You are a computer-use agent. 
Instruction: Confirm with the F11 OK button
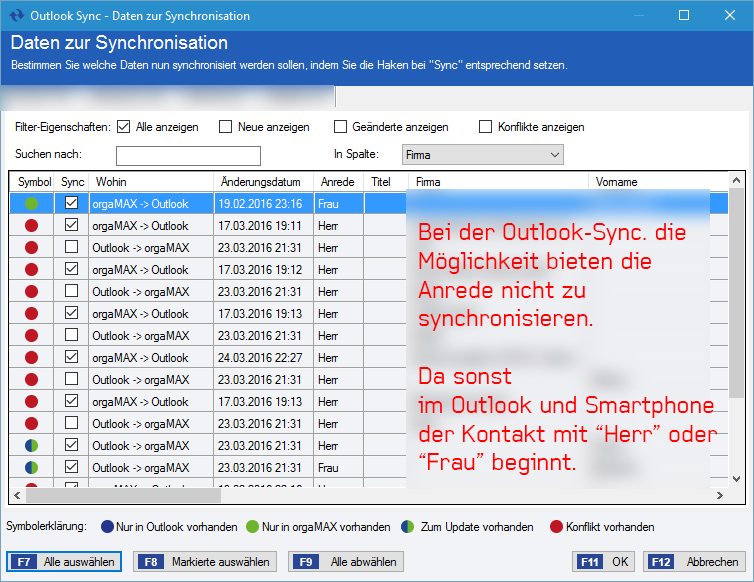(x=603, y=562)
